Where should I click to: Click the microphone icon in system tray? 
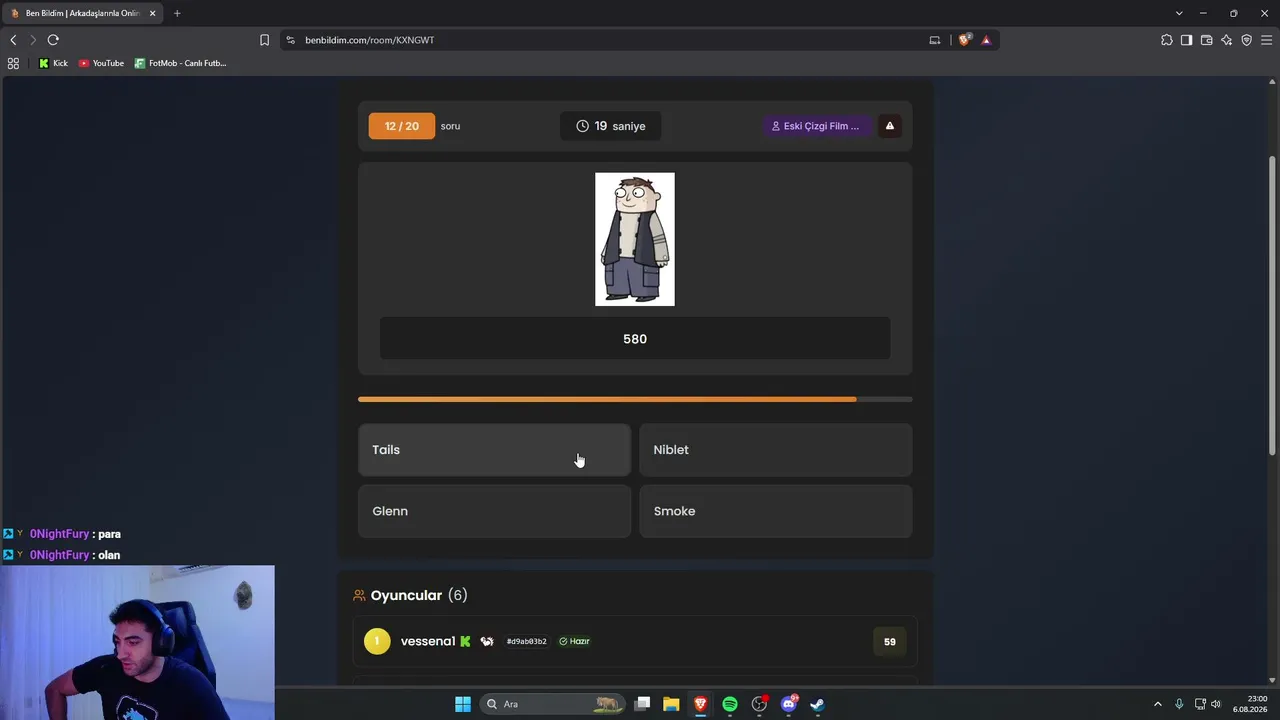1179,704
